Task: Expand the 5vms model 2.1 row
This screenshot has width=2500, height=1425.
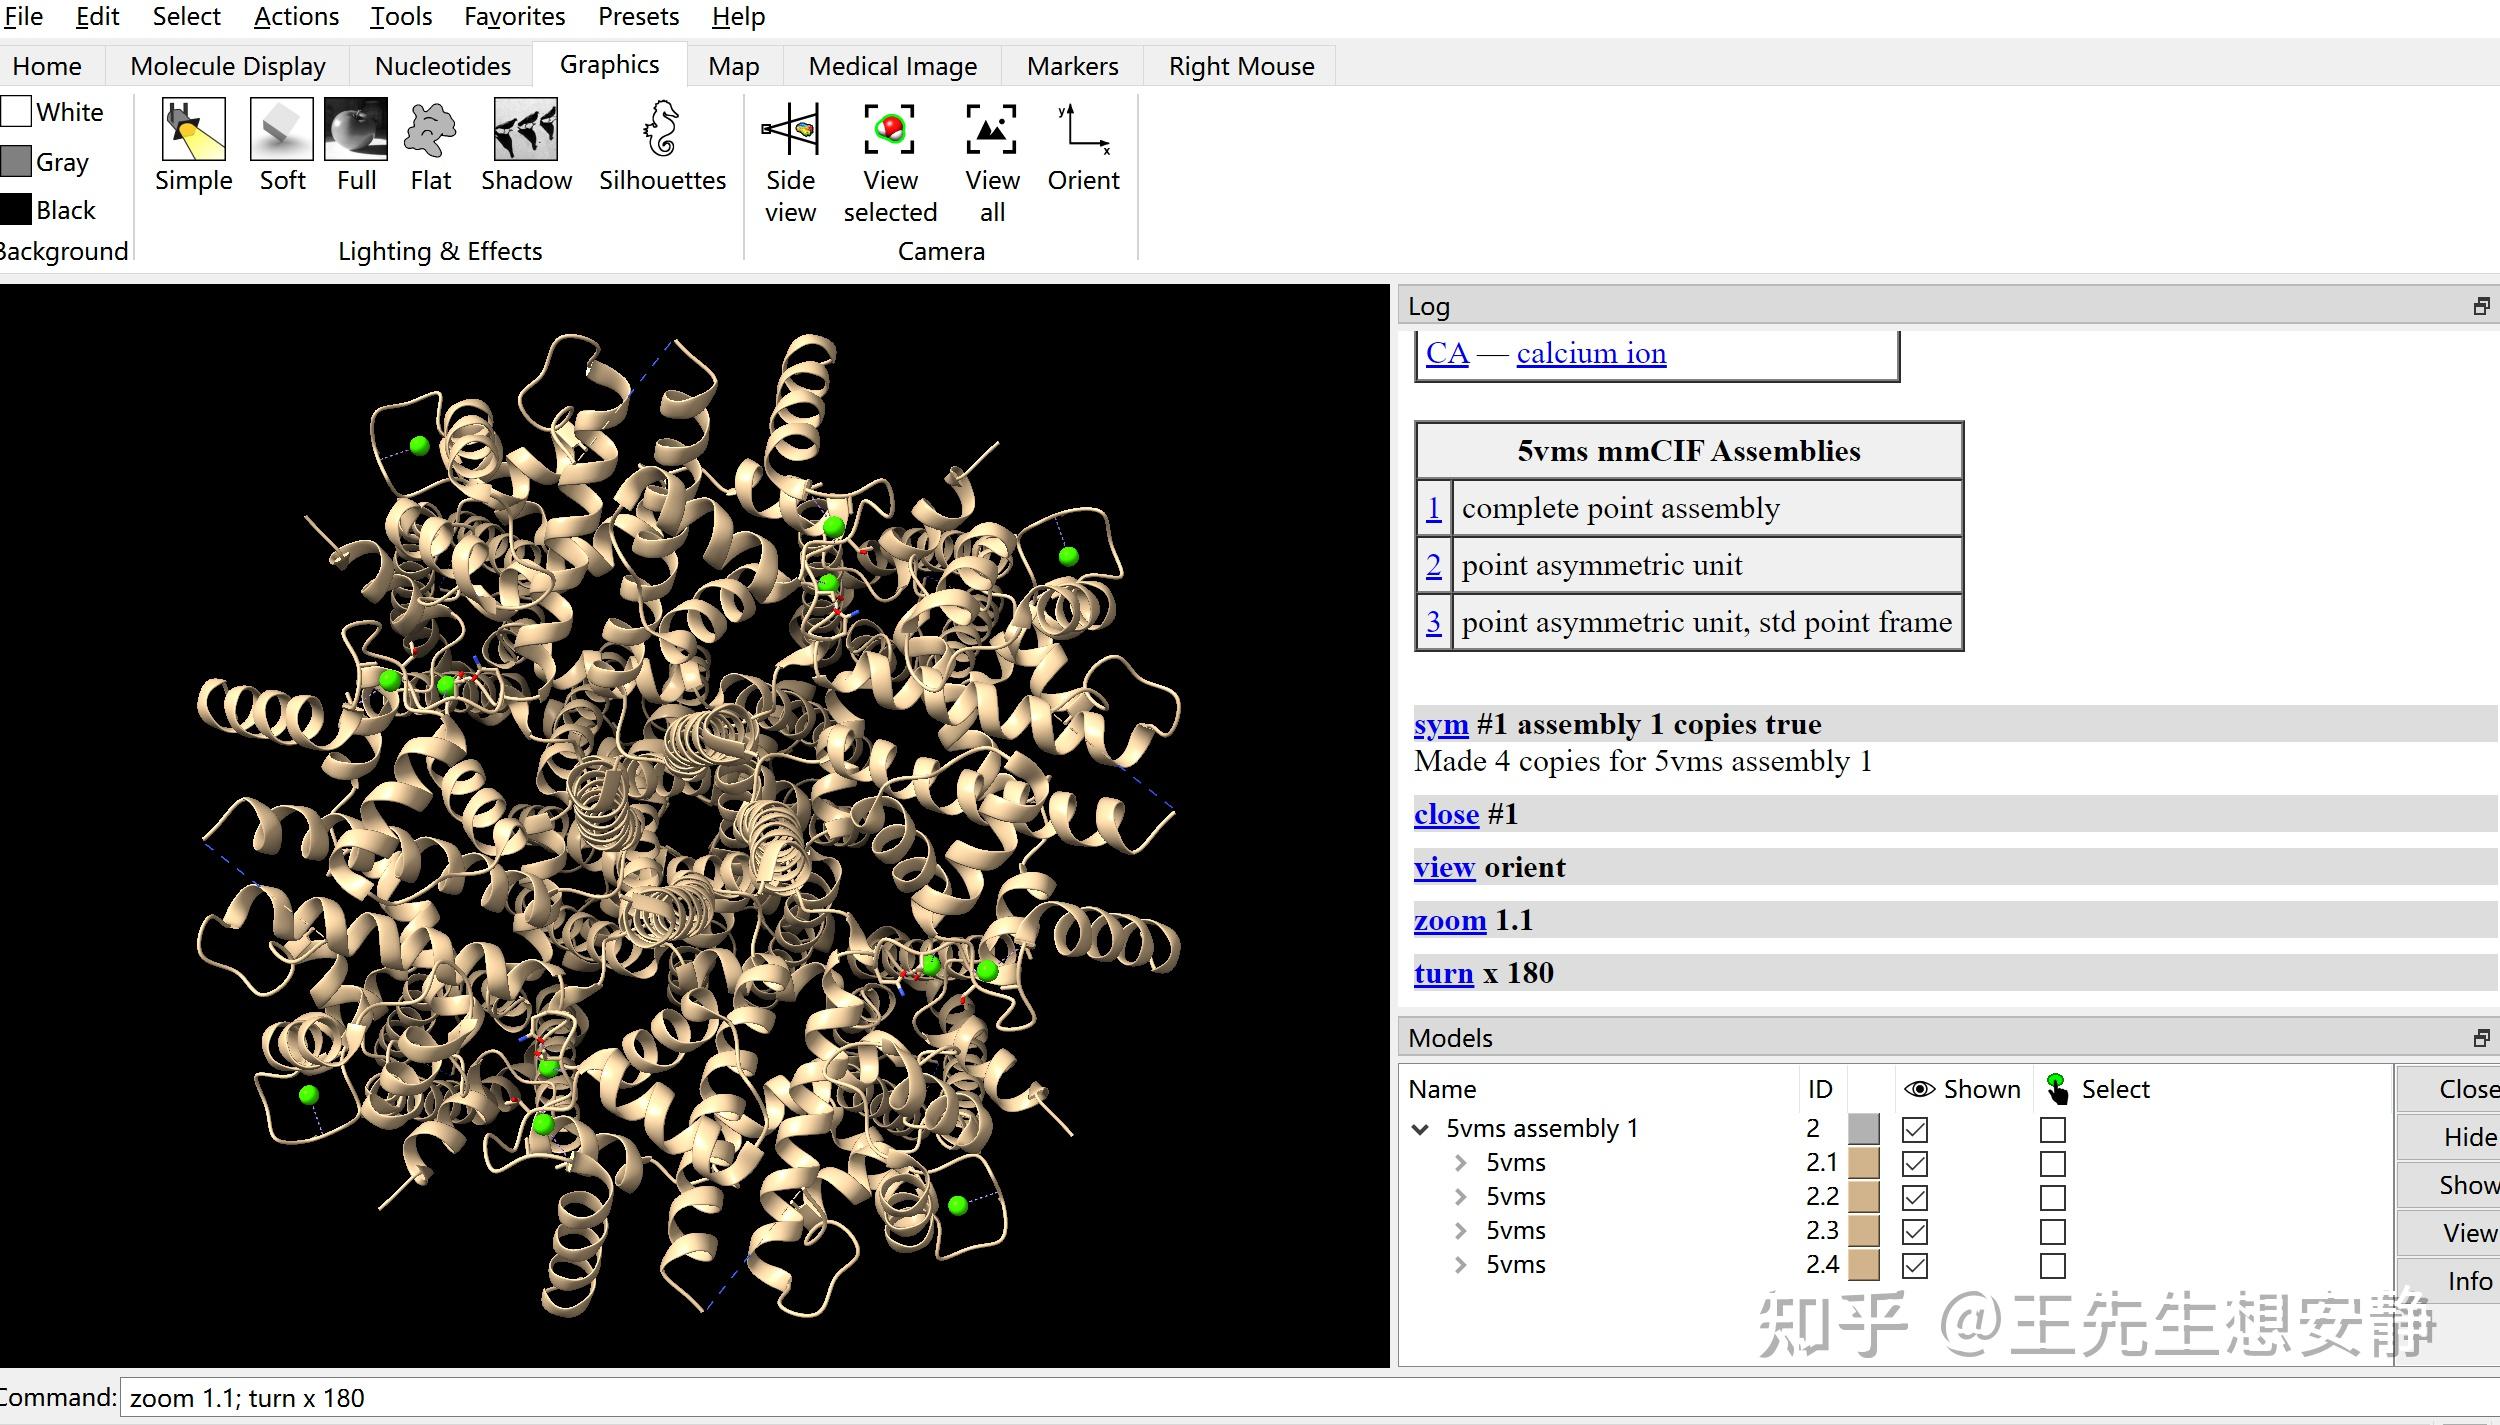Action: [x=1460, y=1163]
